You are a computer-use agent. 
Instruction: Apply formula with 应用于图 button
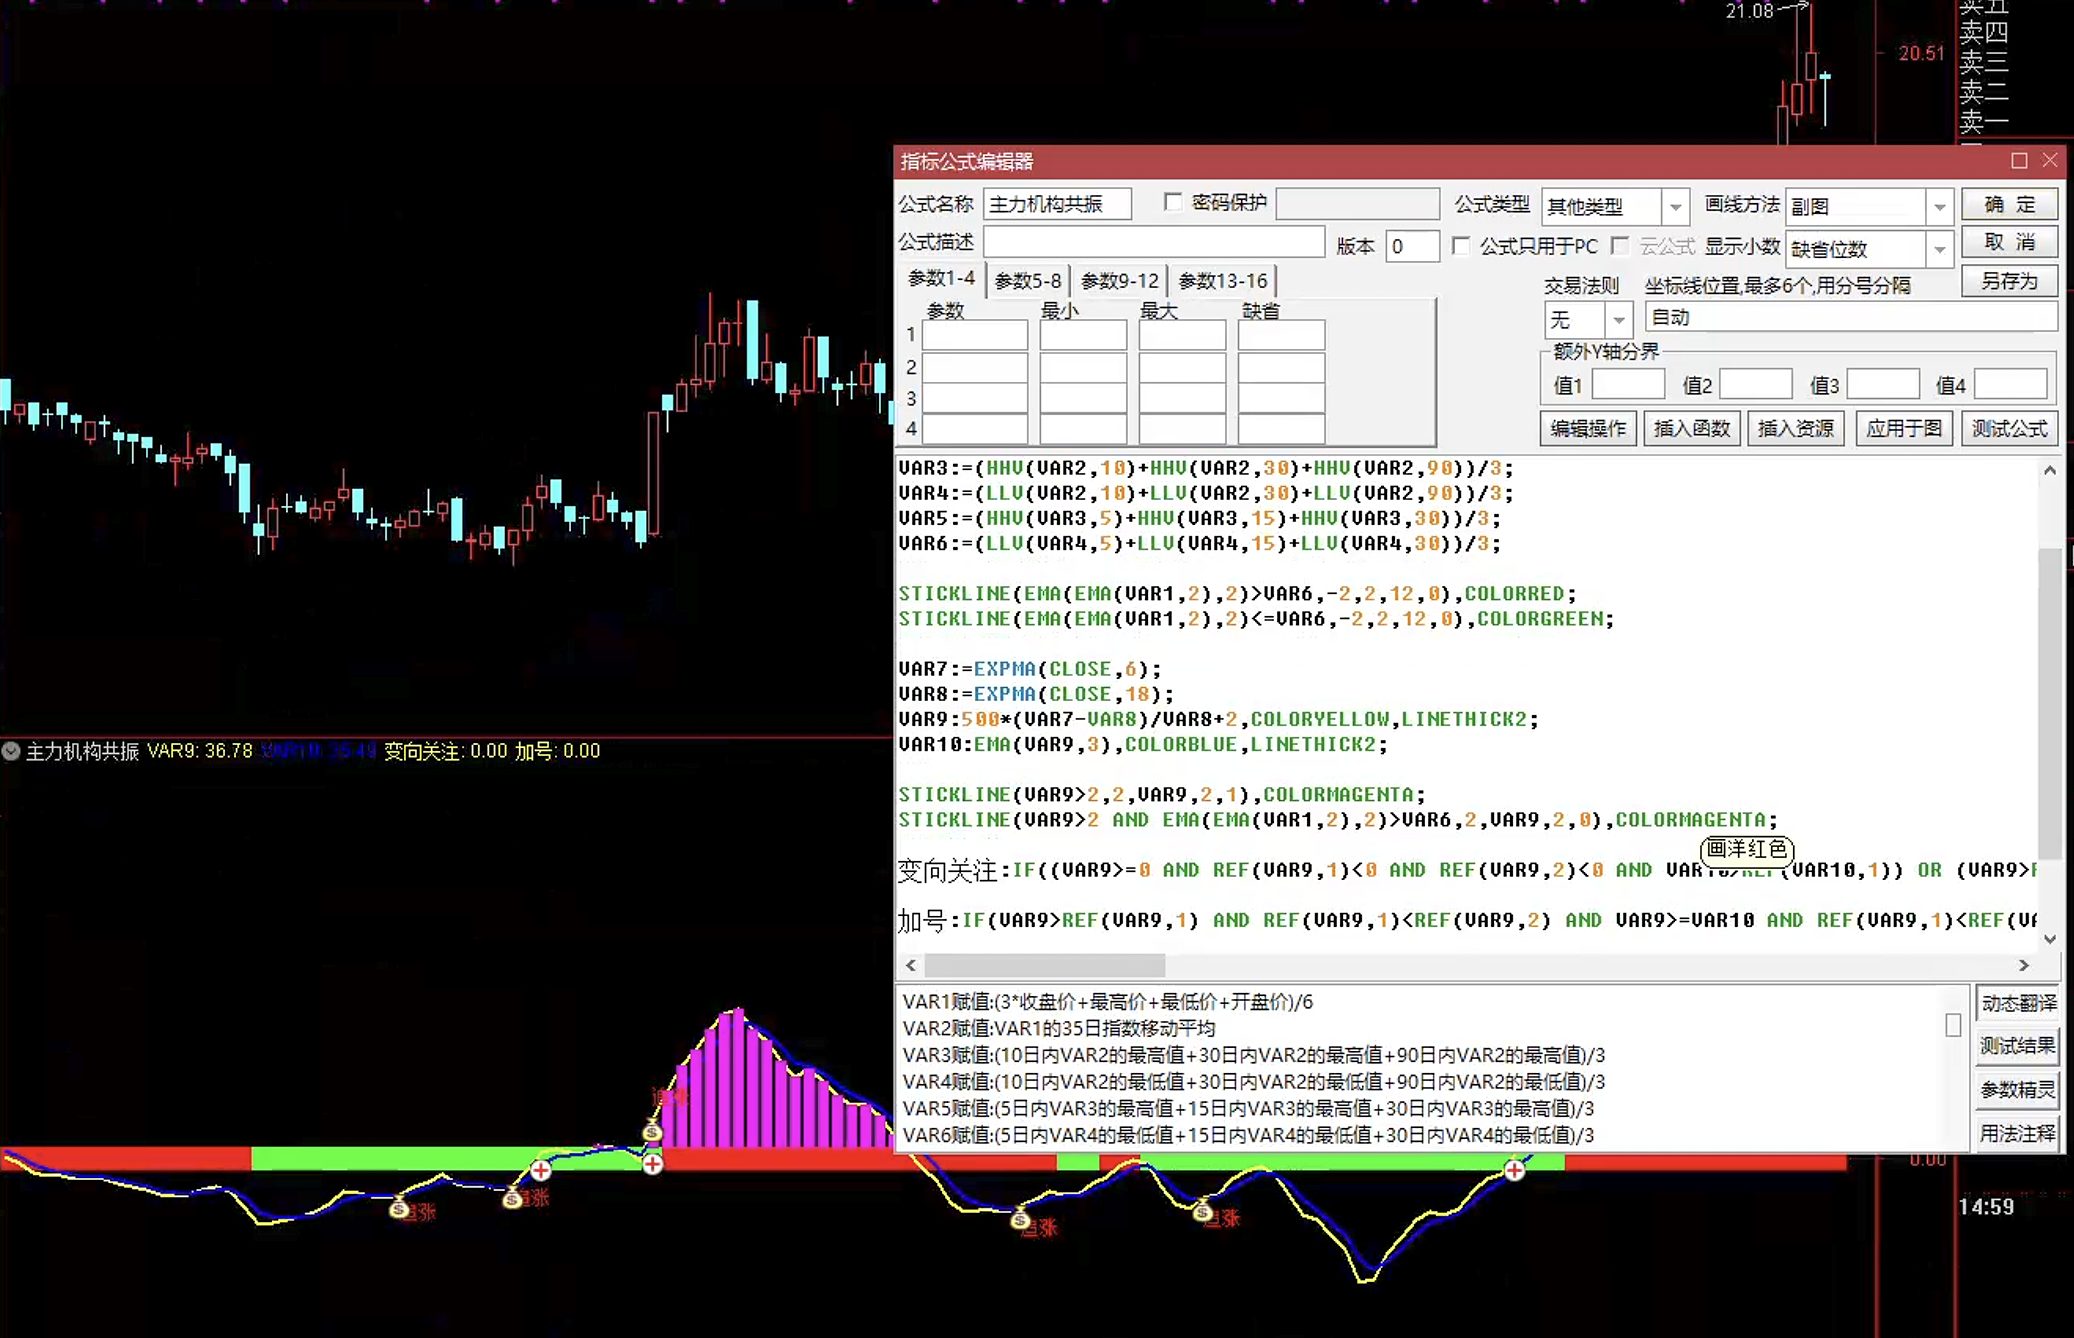(x=1904, y=429)
